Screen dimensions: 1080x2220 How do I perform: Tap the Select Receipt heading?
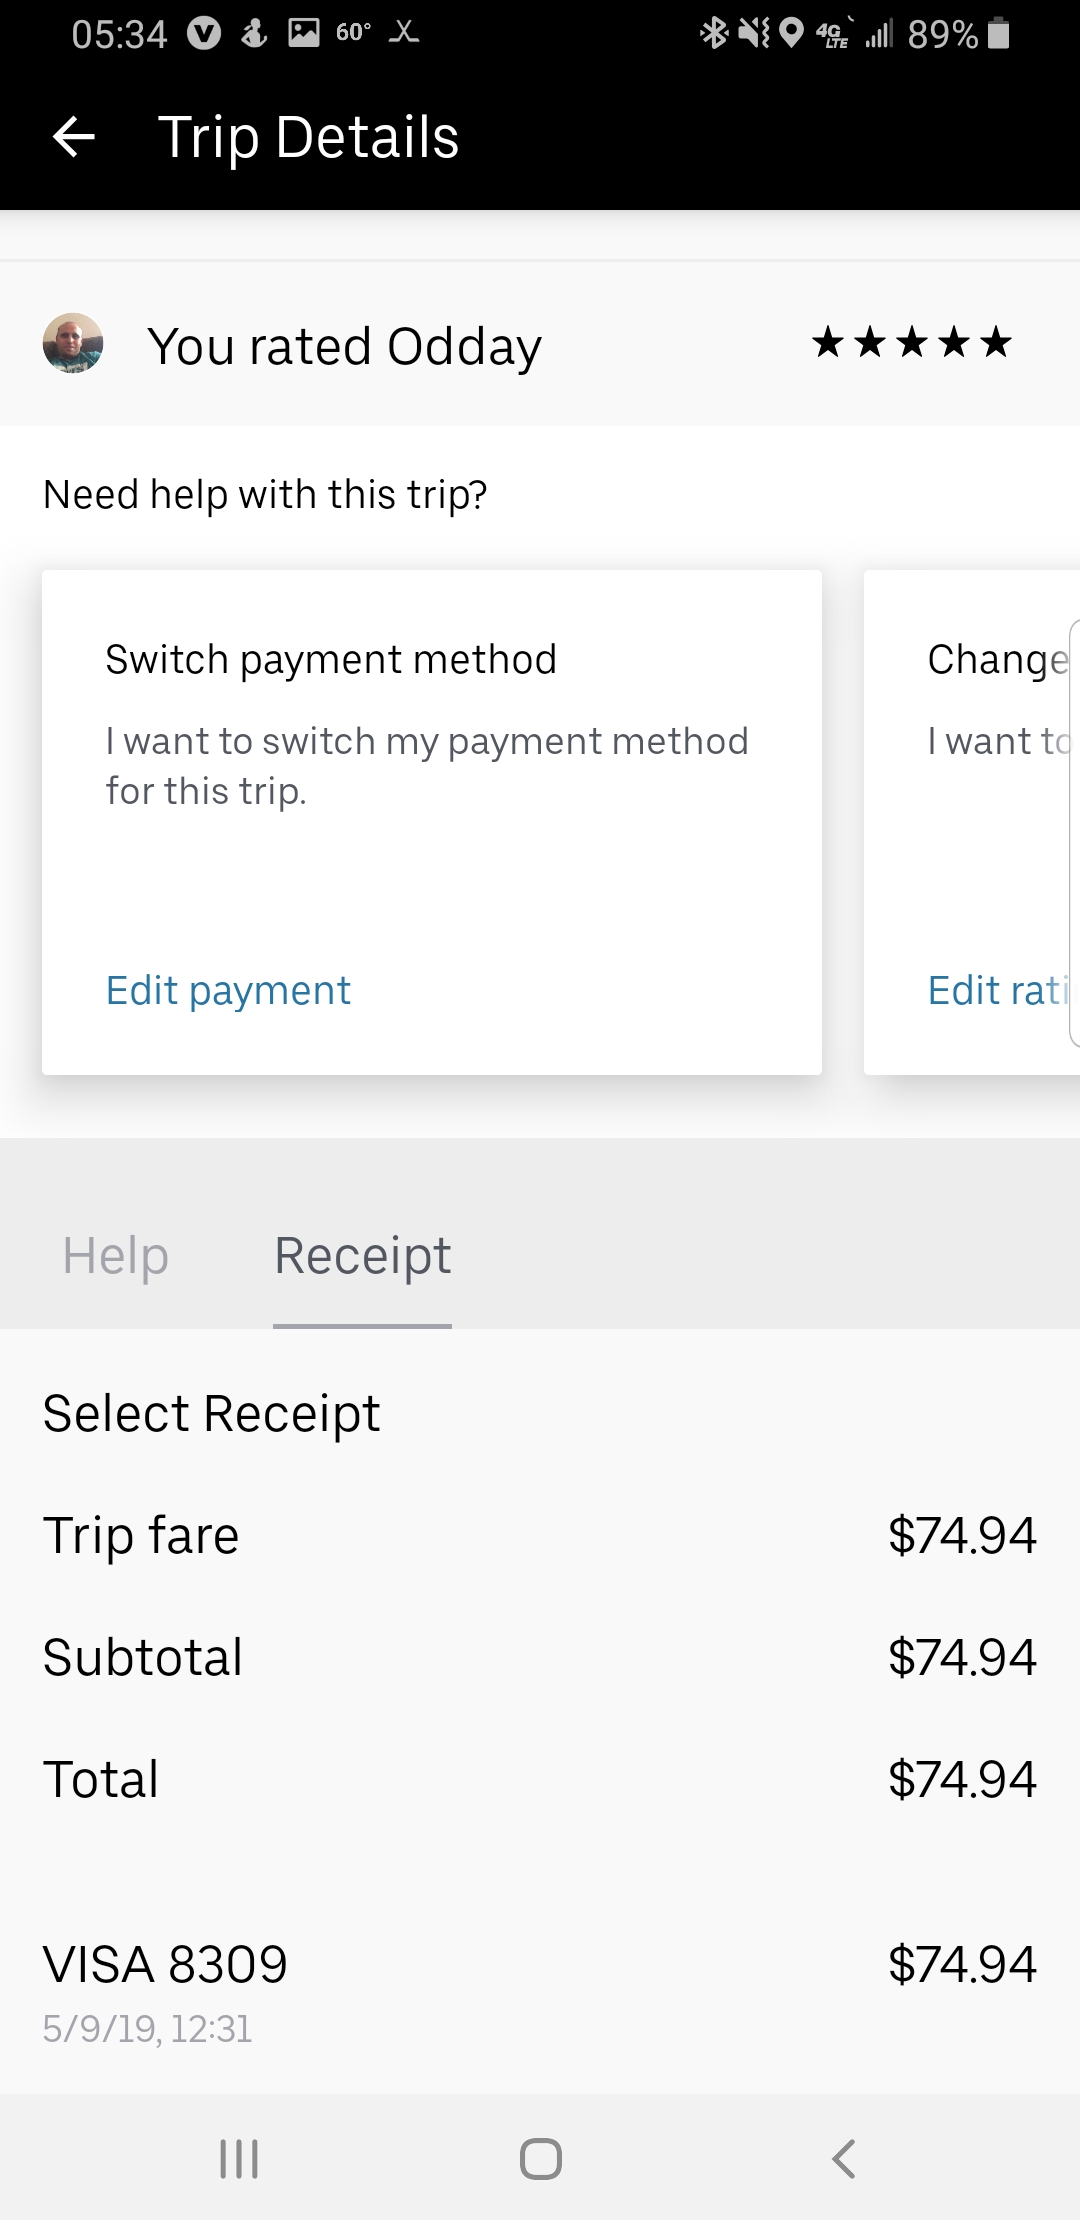pyautogui.click(x=211, y=1414)
